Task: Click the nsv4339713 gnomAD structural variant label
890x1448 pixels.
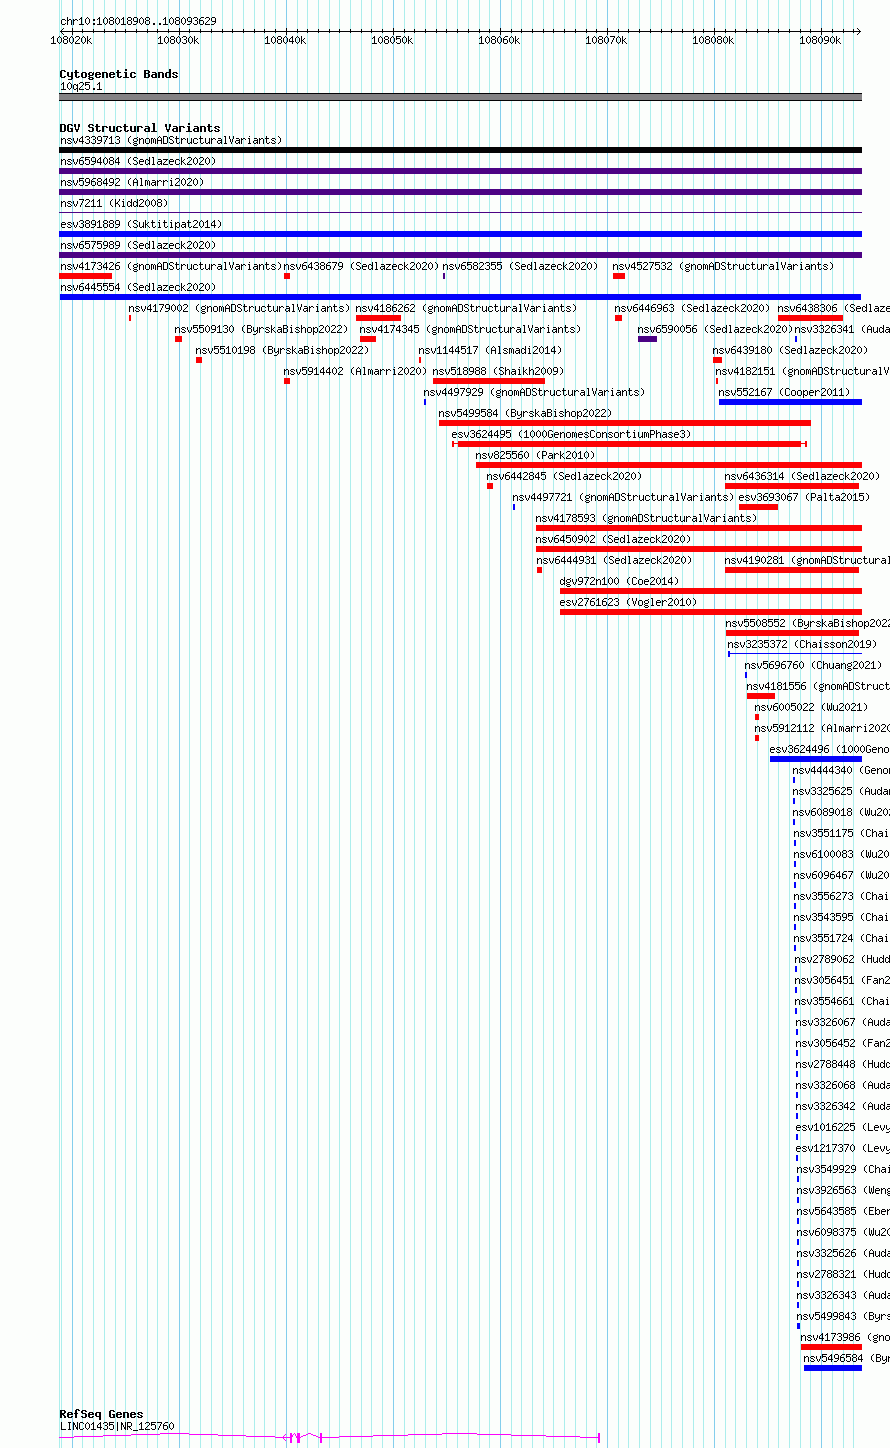Action: [x=171, y=140]
